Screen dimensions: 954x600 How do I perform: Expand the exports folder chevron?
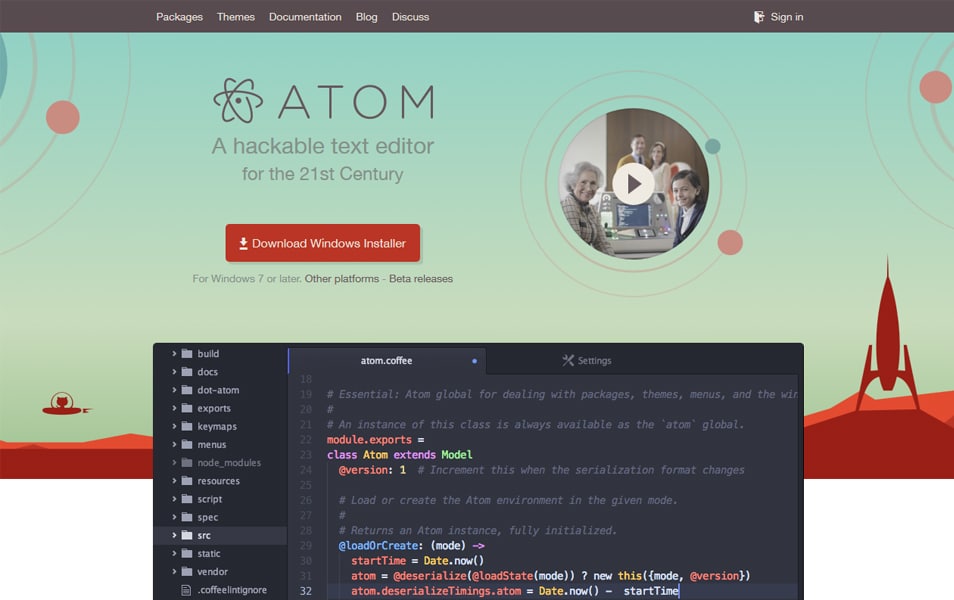click(174, 408)
